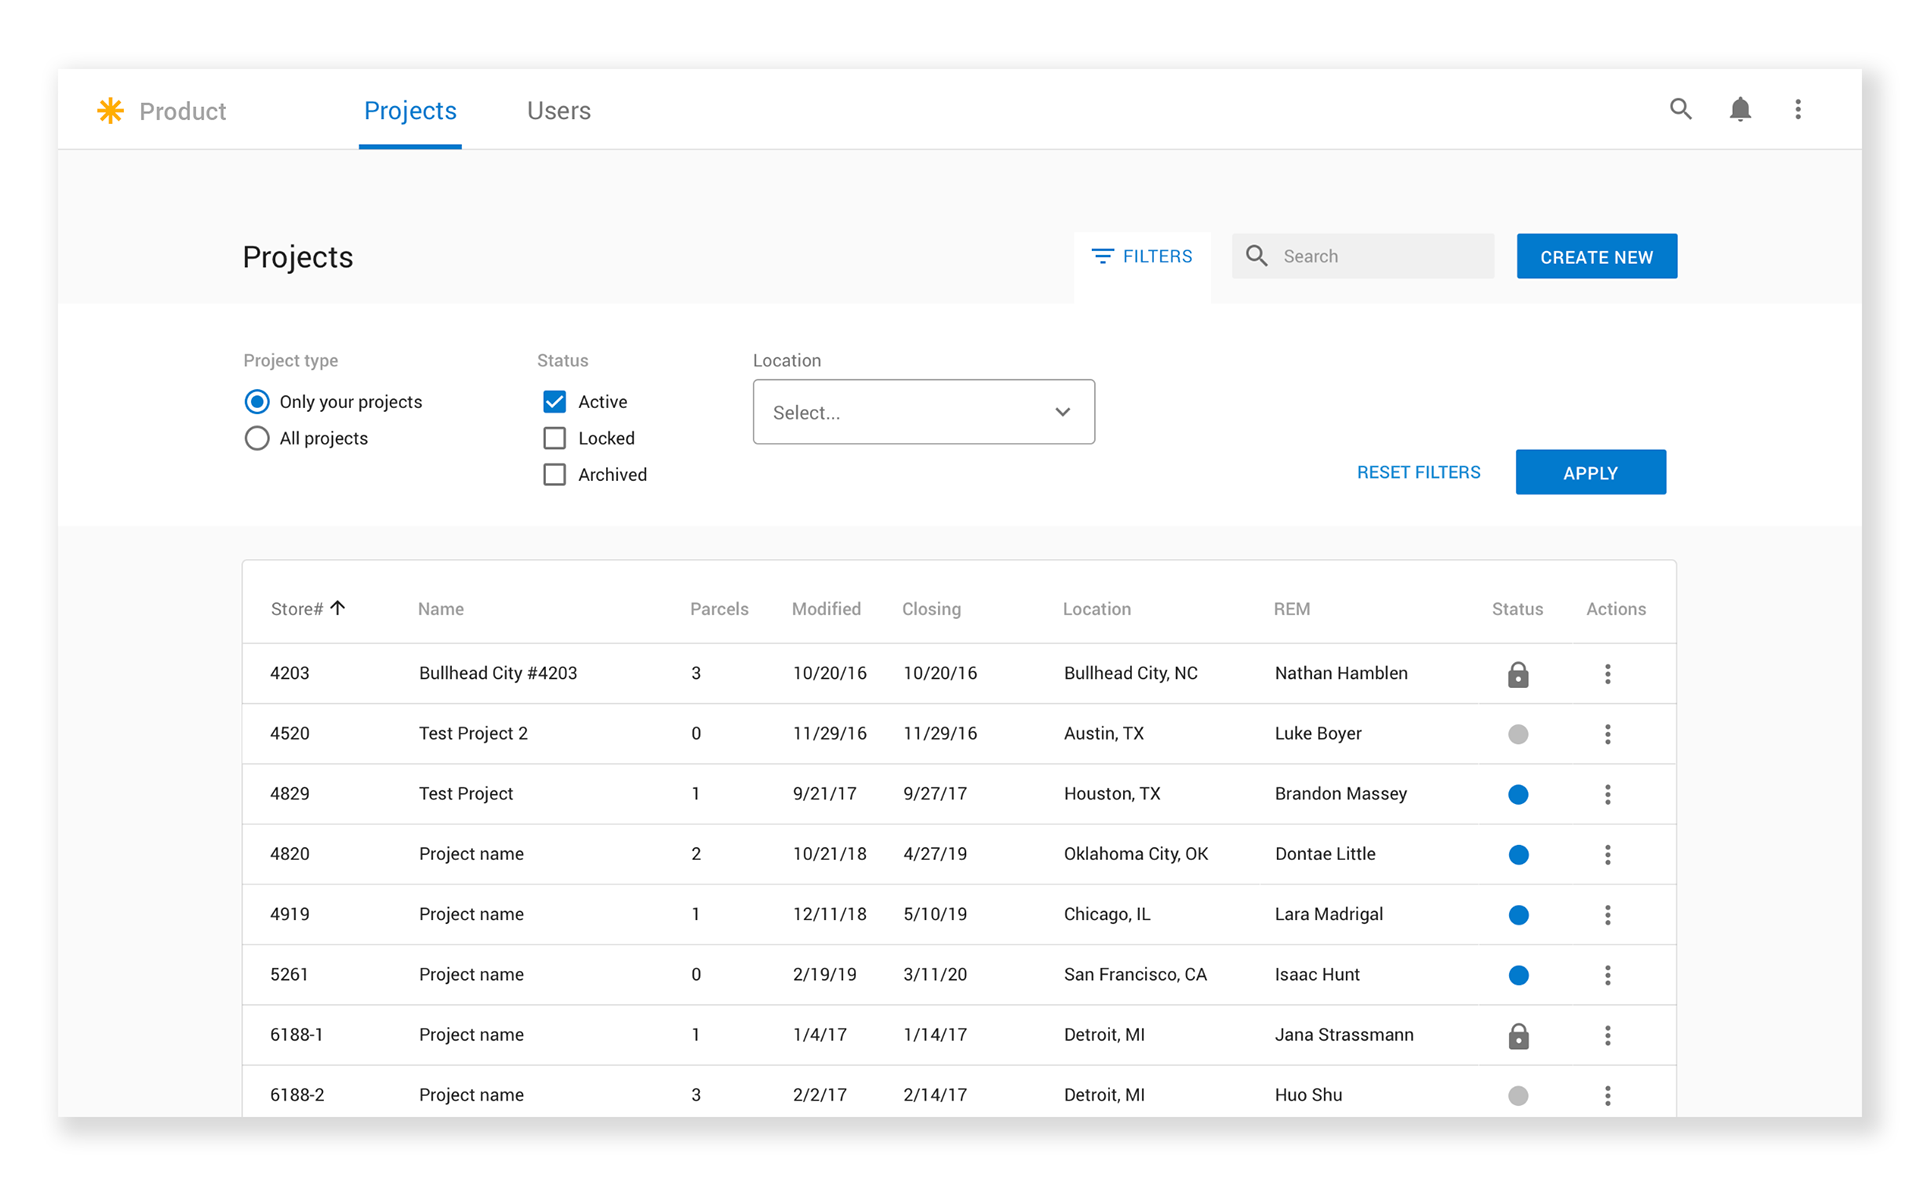The height and width of the screenshot is (1186, 1920).
Task: Switch to the Users tab
Action: tap(559, 110)
